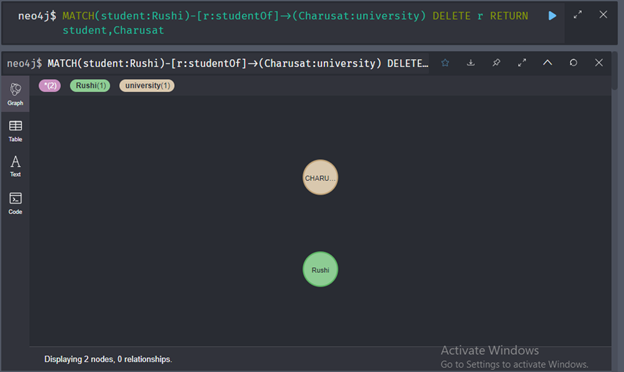Expand the query editor to fullscreen
Image resolution: width=624 pixels, height=372 pixels.
[577, 15]
